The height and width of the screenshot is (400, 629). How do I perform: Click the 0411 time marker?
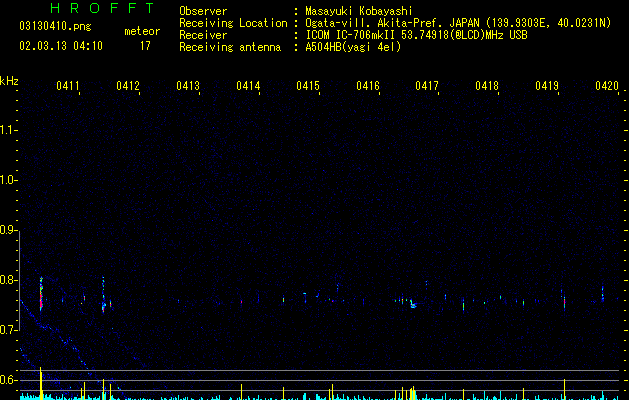point(68,86)
